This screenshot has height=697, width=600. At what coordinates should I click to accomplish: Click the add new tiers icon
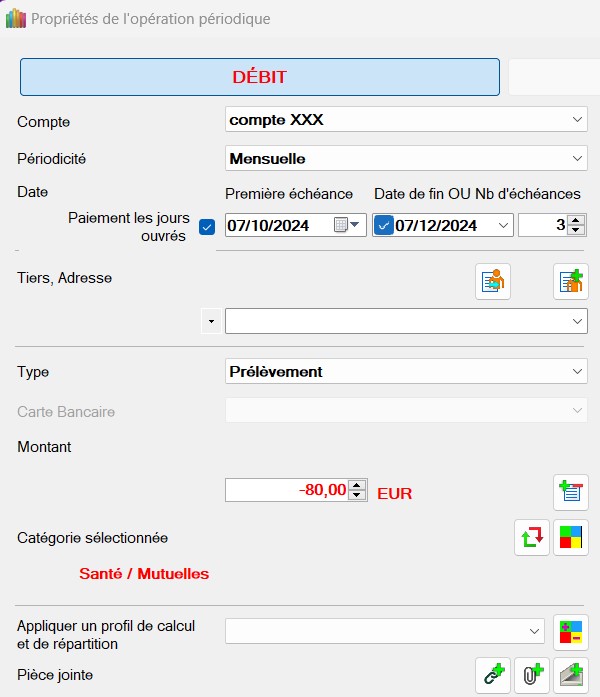click(x=570, y=282)
